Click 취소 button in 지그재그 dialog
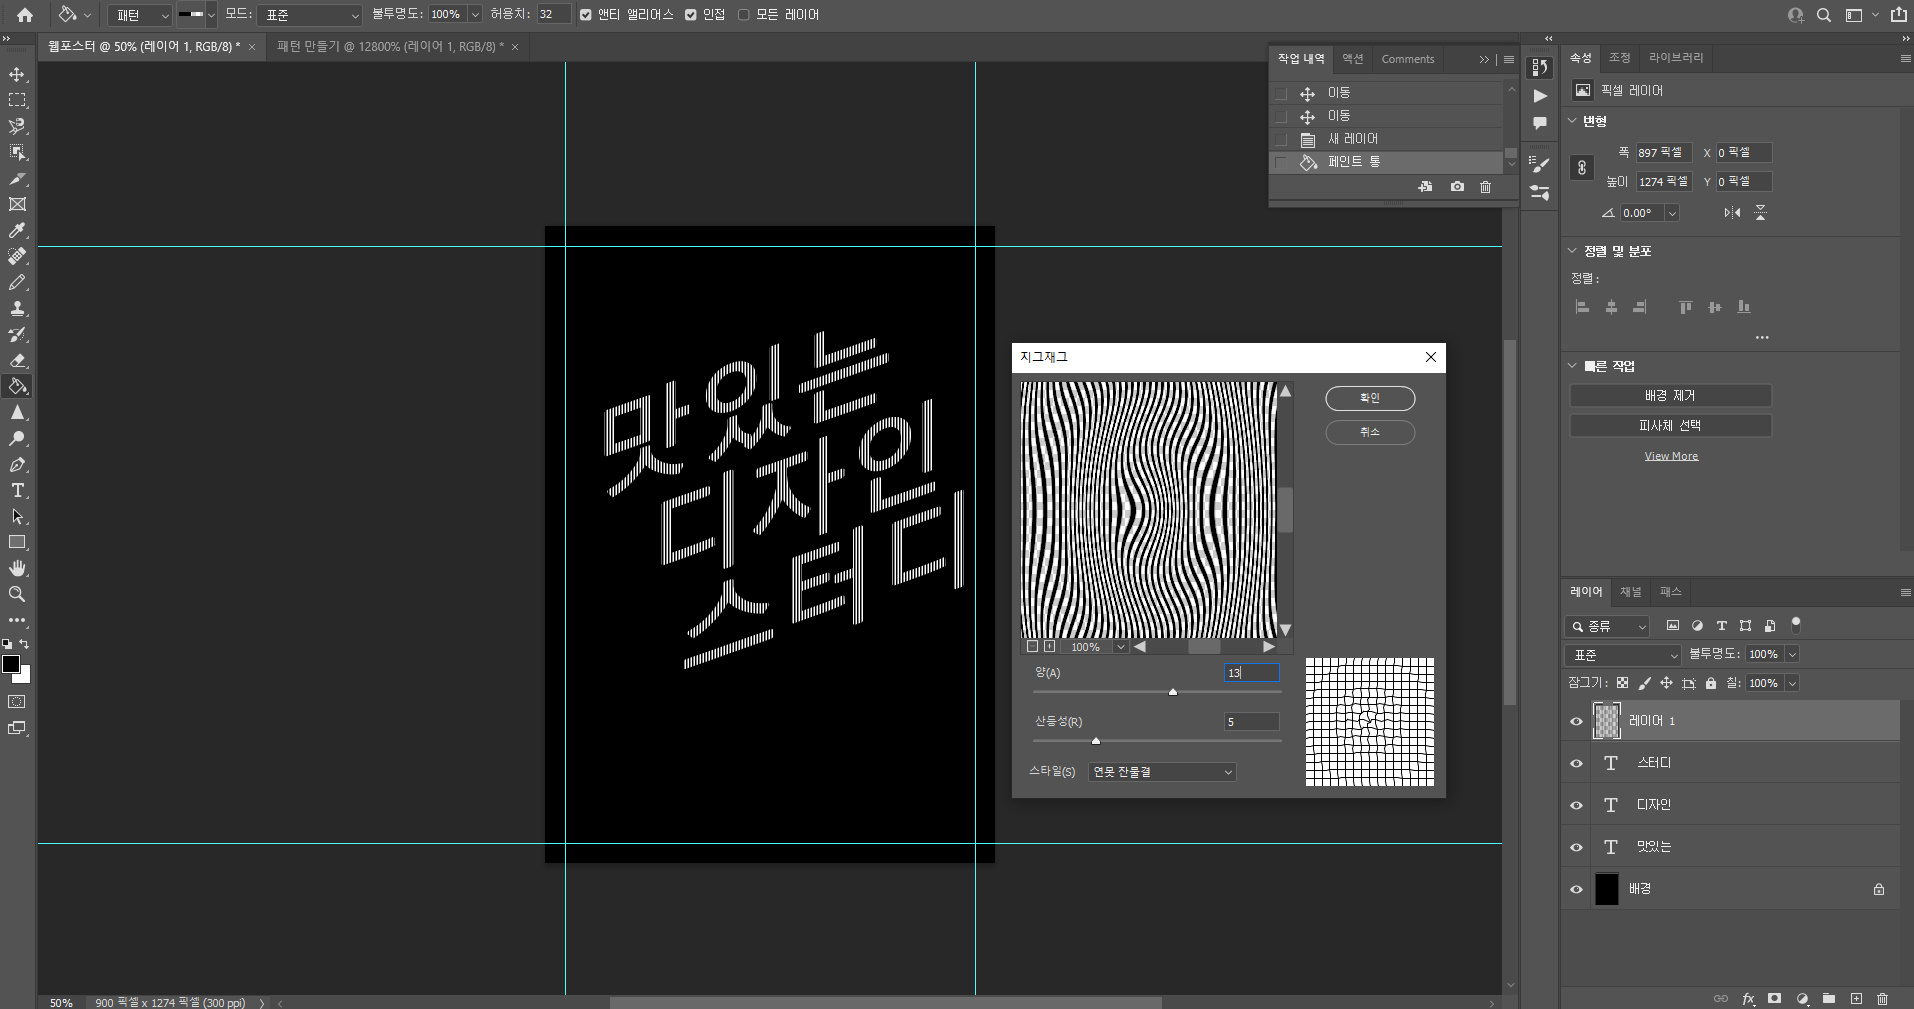The width and height of the screenshot is (1914, 1009). coord(1370,432)
